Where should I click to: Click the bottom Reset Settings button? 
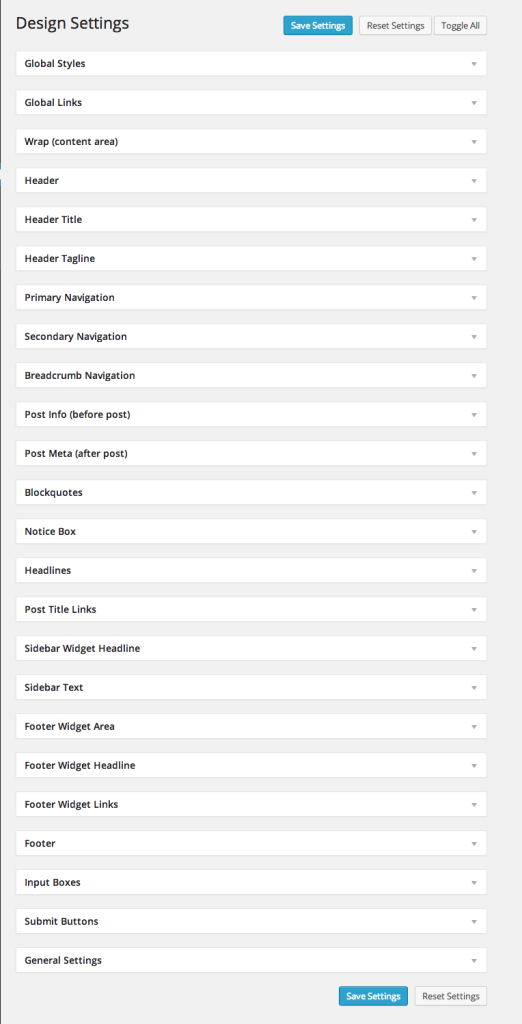(451, 996)
